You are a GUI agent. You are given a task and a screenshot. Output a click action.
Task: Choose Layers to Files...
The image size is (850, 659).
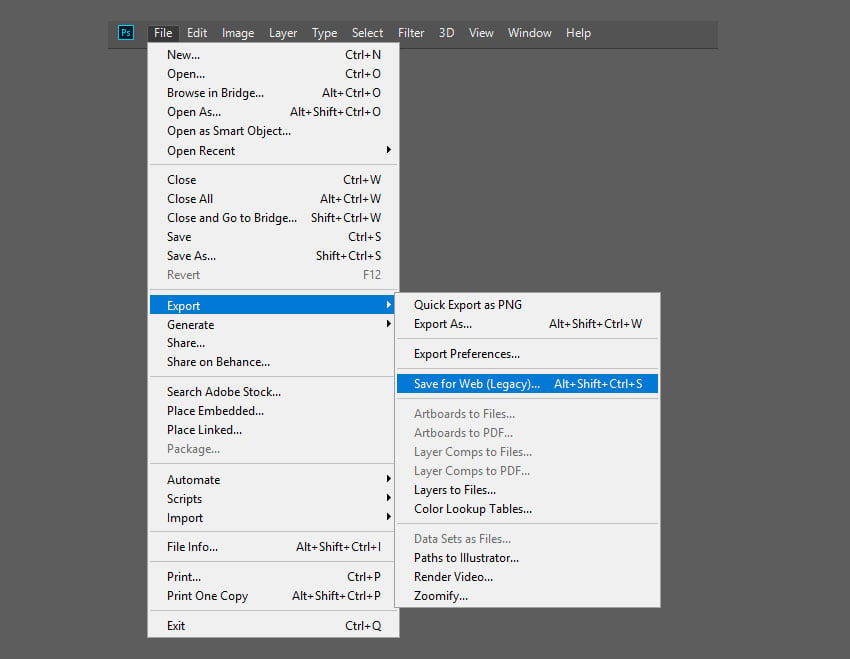click(x=527, y=489)
